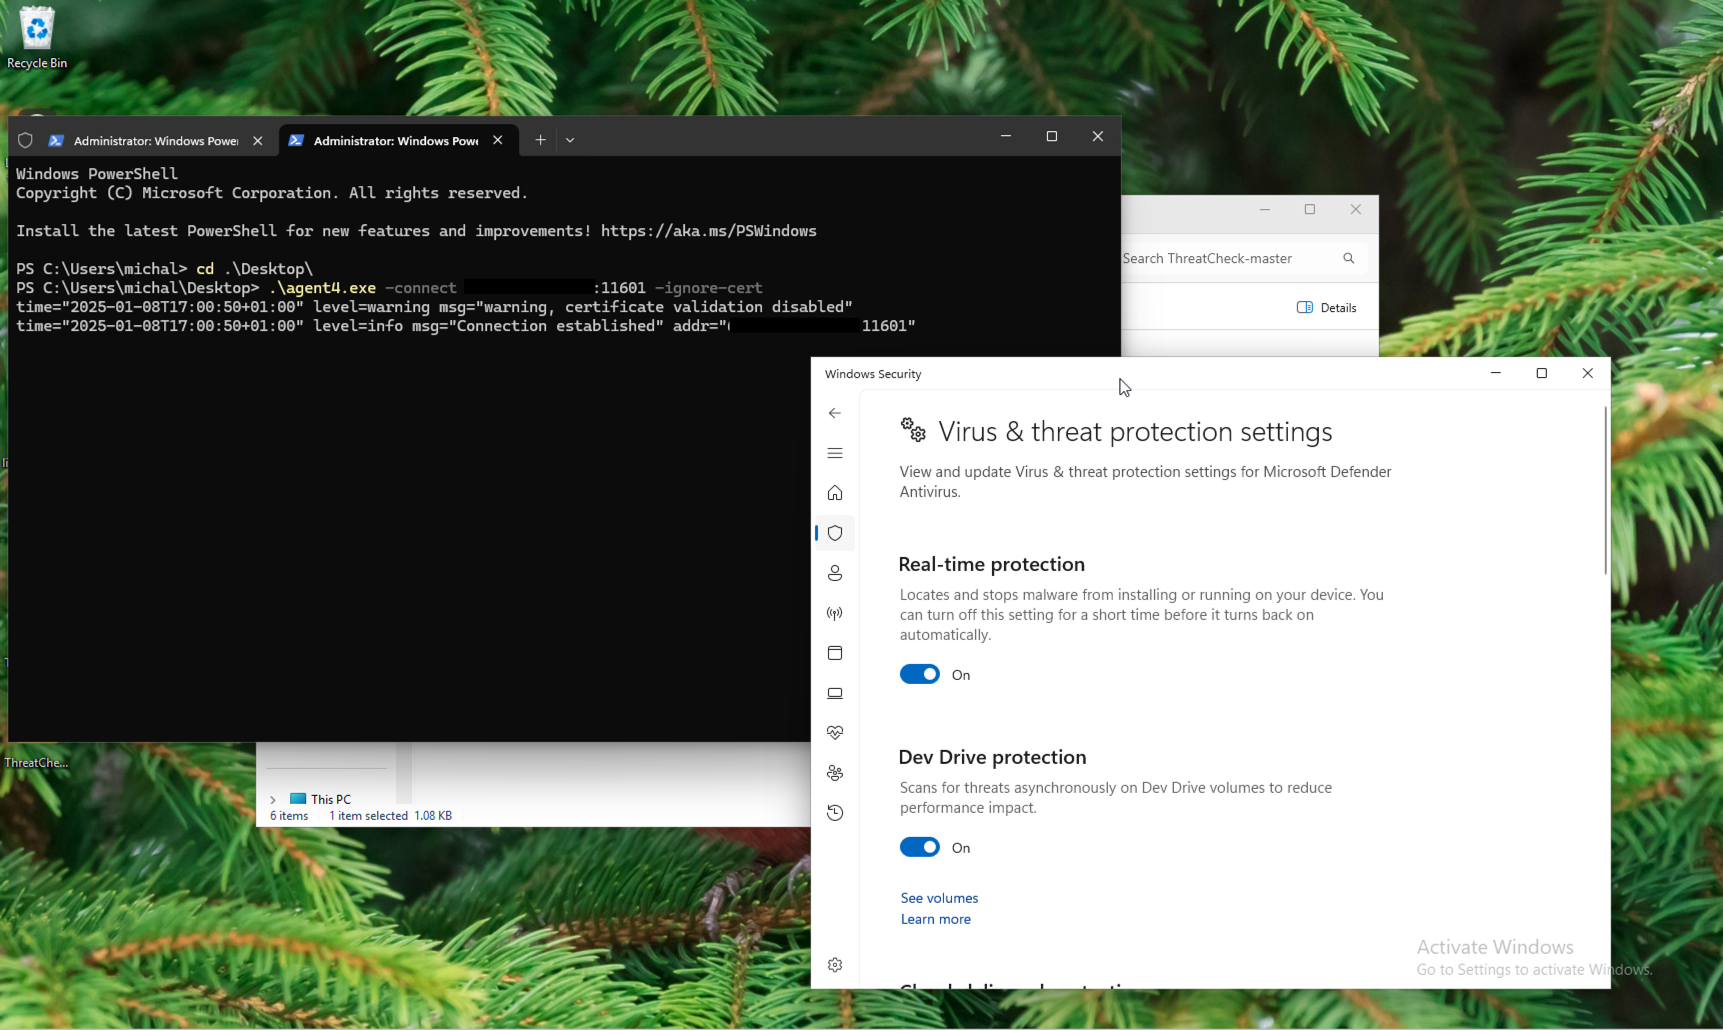Screen dimensions: 1723x1030
Task: Click '1 item selected' status text
Action: [368, 816]
